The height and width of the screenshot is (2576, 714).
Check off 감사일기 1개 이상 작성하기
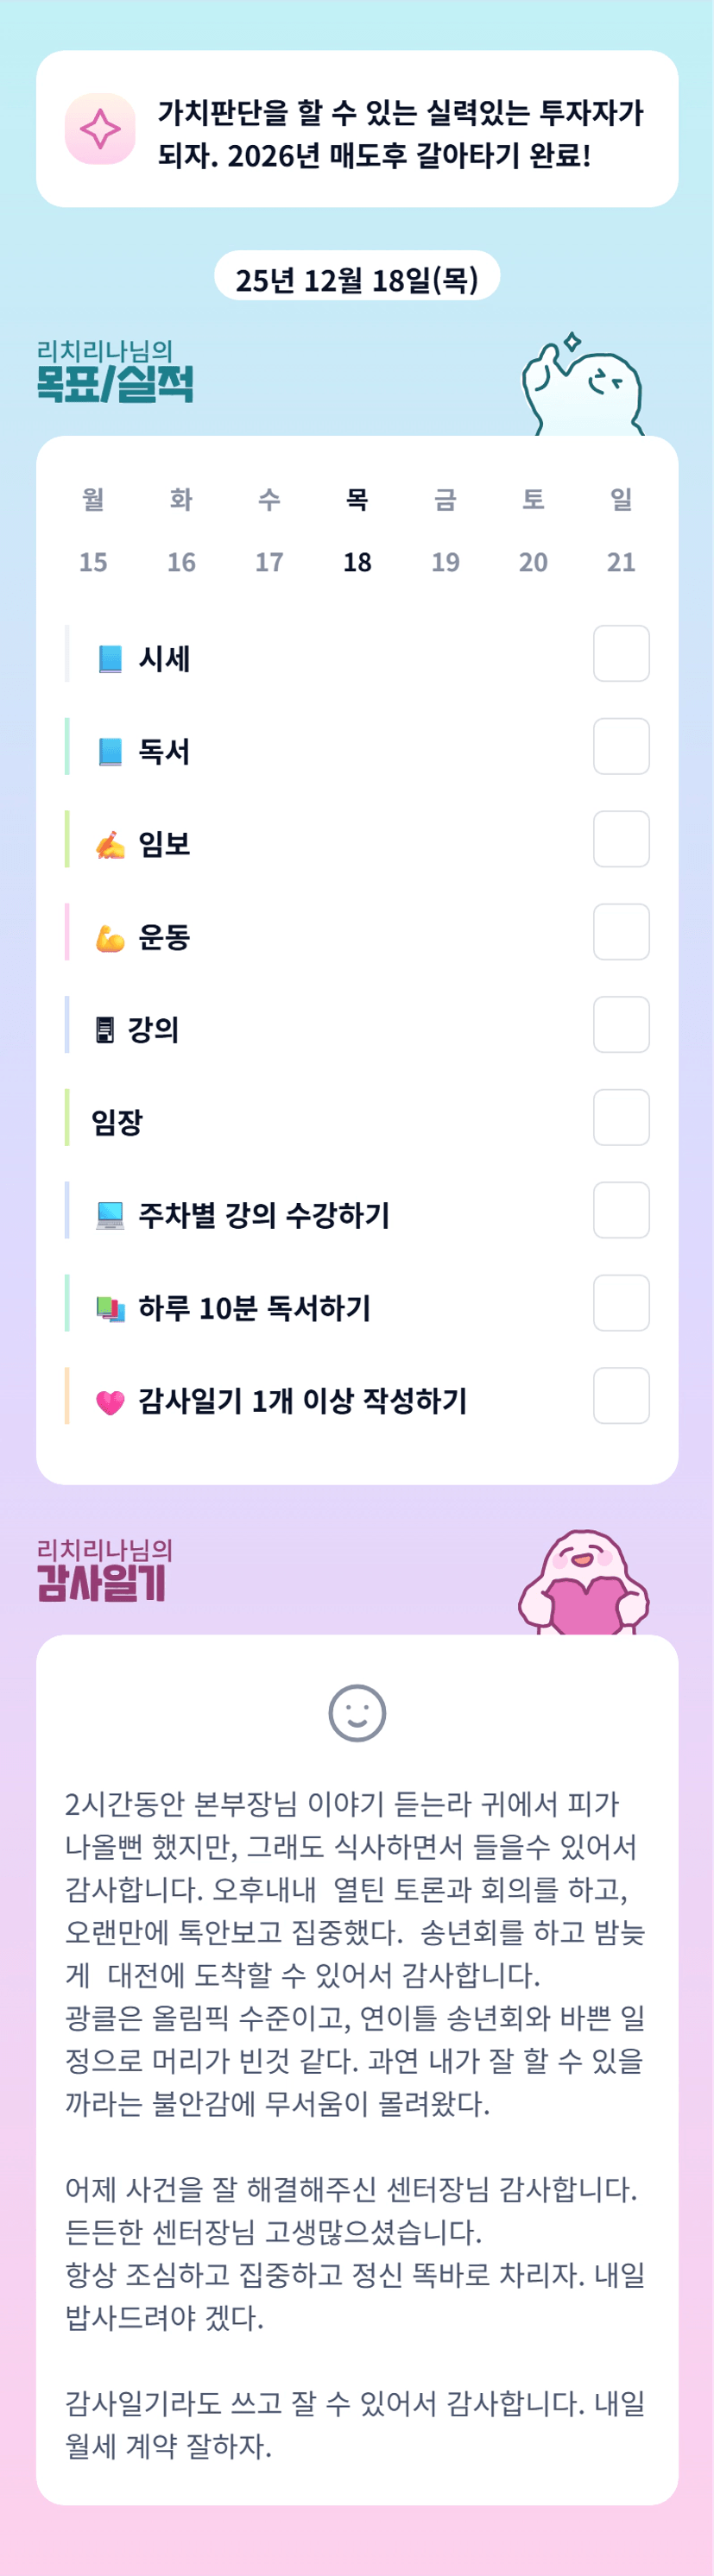click(621, 1395)
